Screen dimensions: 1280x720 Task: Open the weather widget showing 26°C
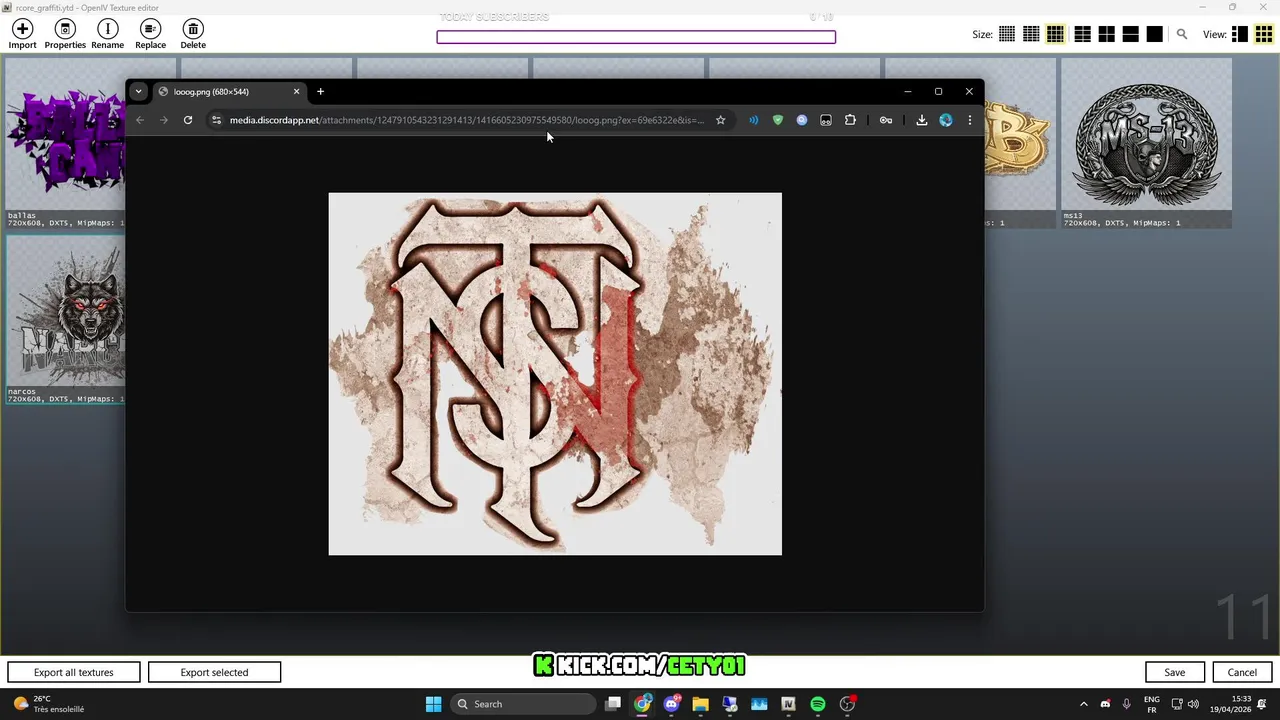48,704
